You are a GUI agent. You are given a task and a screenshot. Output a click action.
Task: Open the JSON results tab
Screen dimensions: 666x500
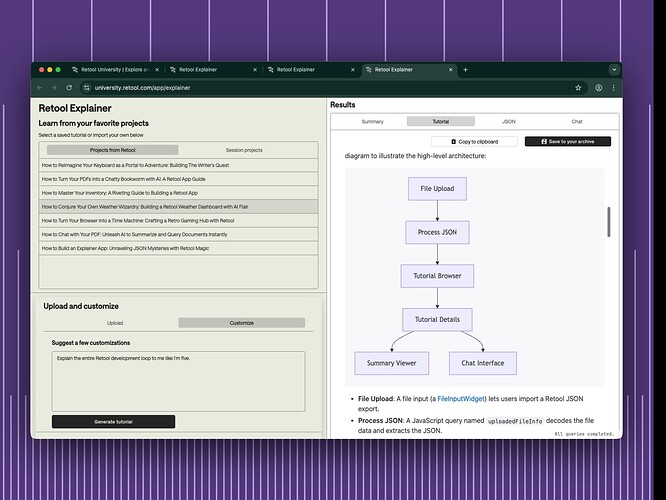(x=508, y=121)
